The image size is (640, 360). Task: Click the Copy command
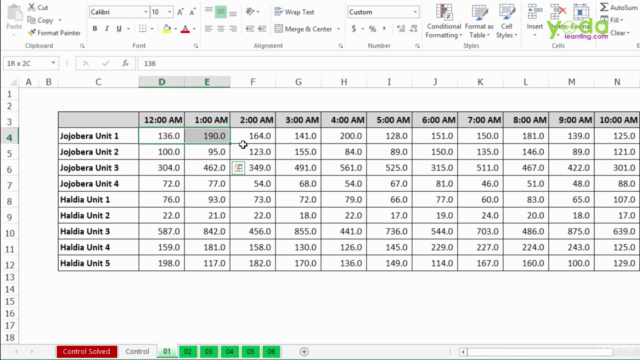coord(40,20)
